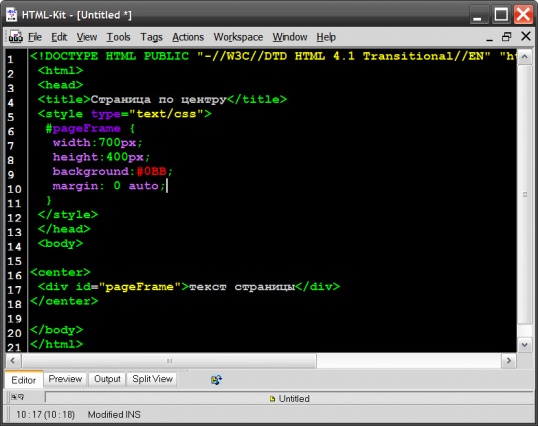Click the horizontal scrollbar right arrow
This screenshot has height=426, width=538.
(x=509, y=360)
